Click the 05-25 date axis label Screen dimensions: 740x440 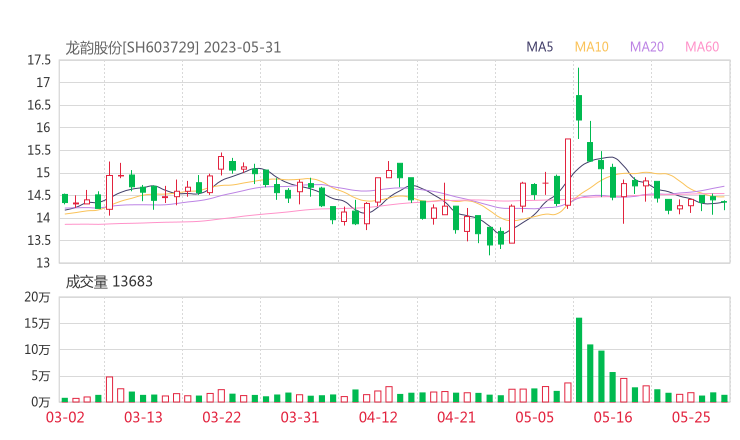tap(691, 417)
